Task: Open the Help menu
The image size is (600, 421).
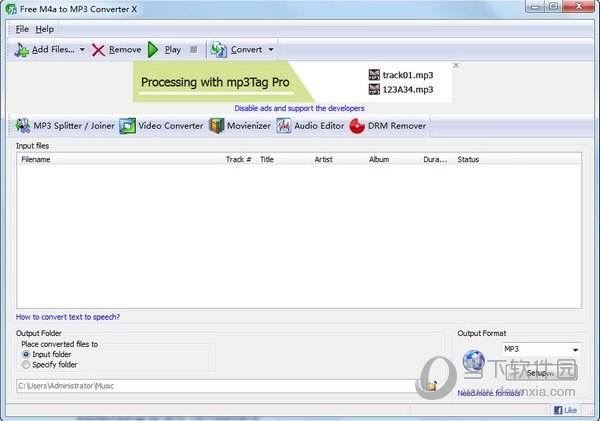Action: (x=45, y=29)
